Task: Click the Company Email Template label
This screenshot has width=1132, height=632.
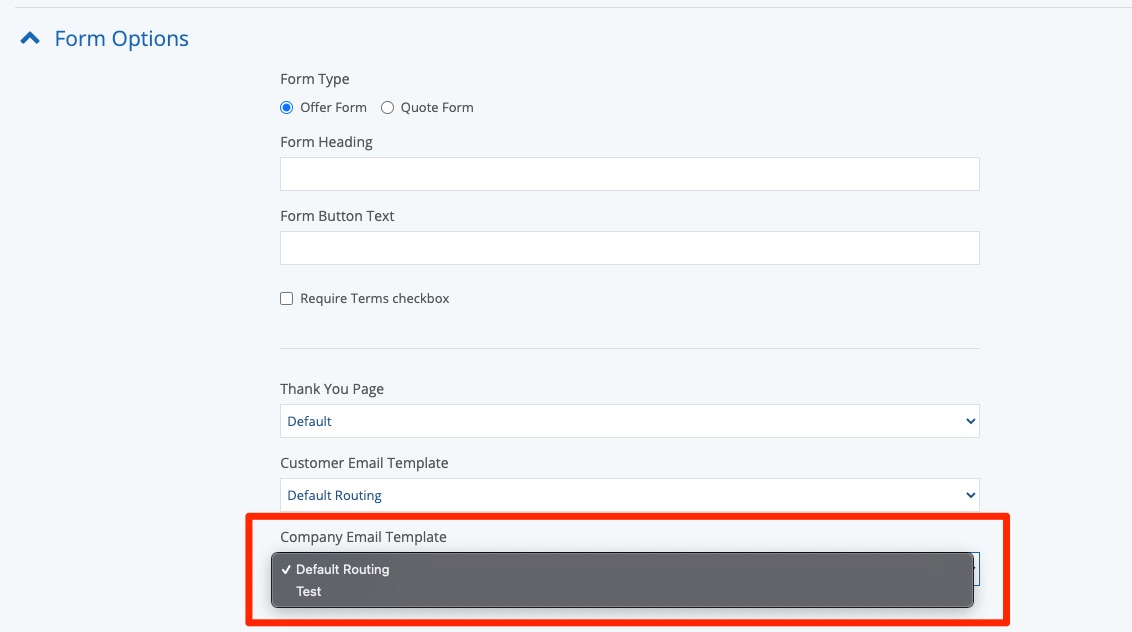Action: click(363, 537)
